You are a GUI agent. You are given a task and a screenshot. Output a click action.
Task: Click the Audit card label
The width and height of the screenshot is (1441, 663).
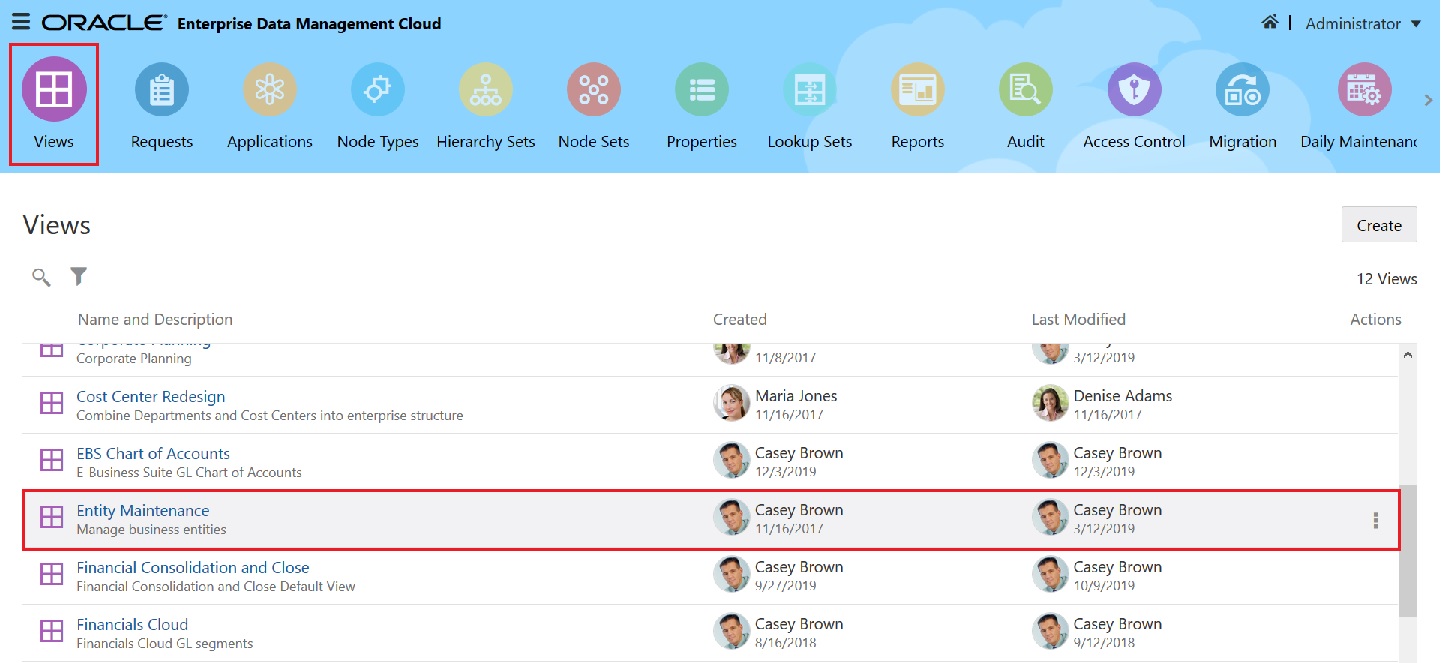1026,142
